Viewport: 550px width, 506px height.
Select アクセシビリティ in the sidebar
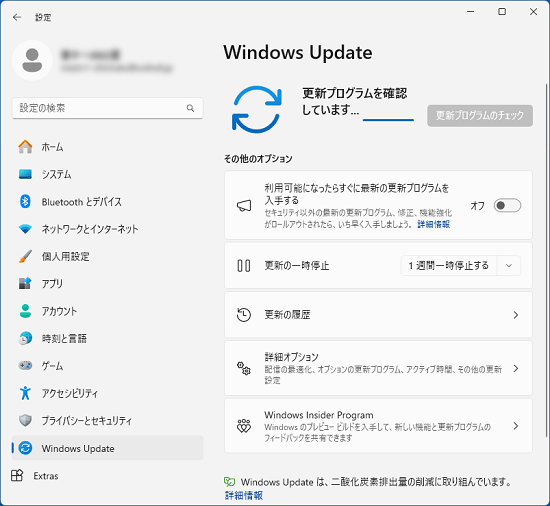pyautogui.click(x=107, y=393)
